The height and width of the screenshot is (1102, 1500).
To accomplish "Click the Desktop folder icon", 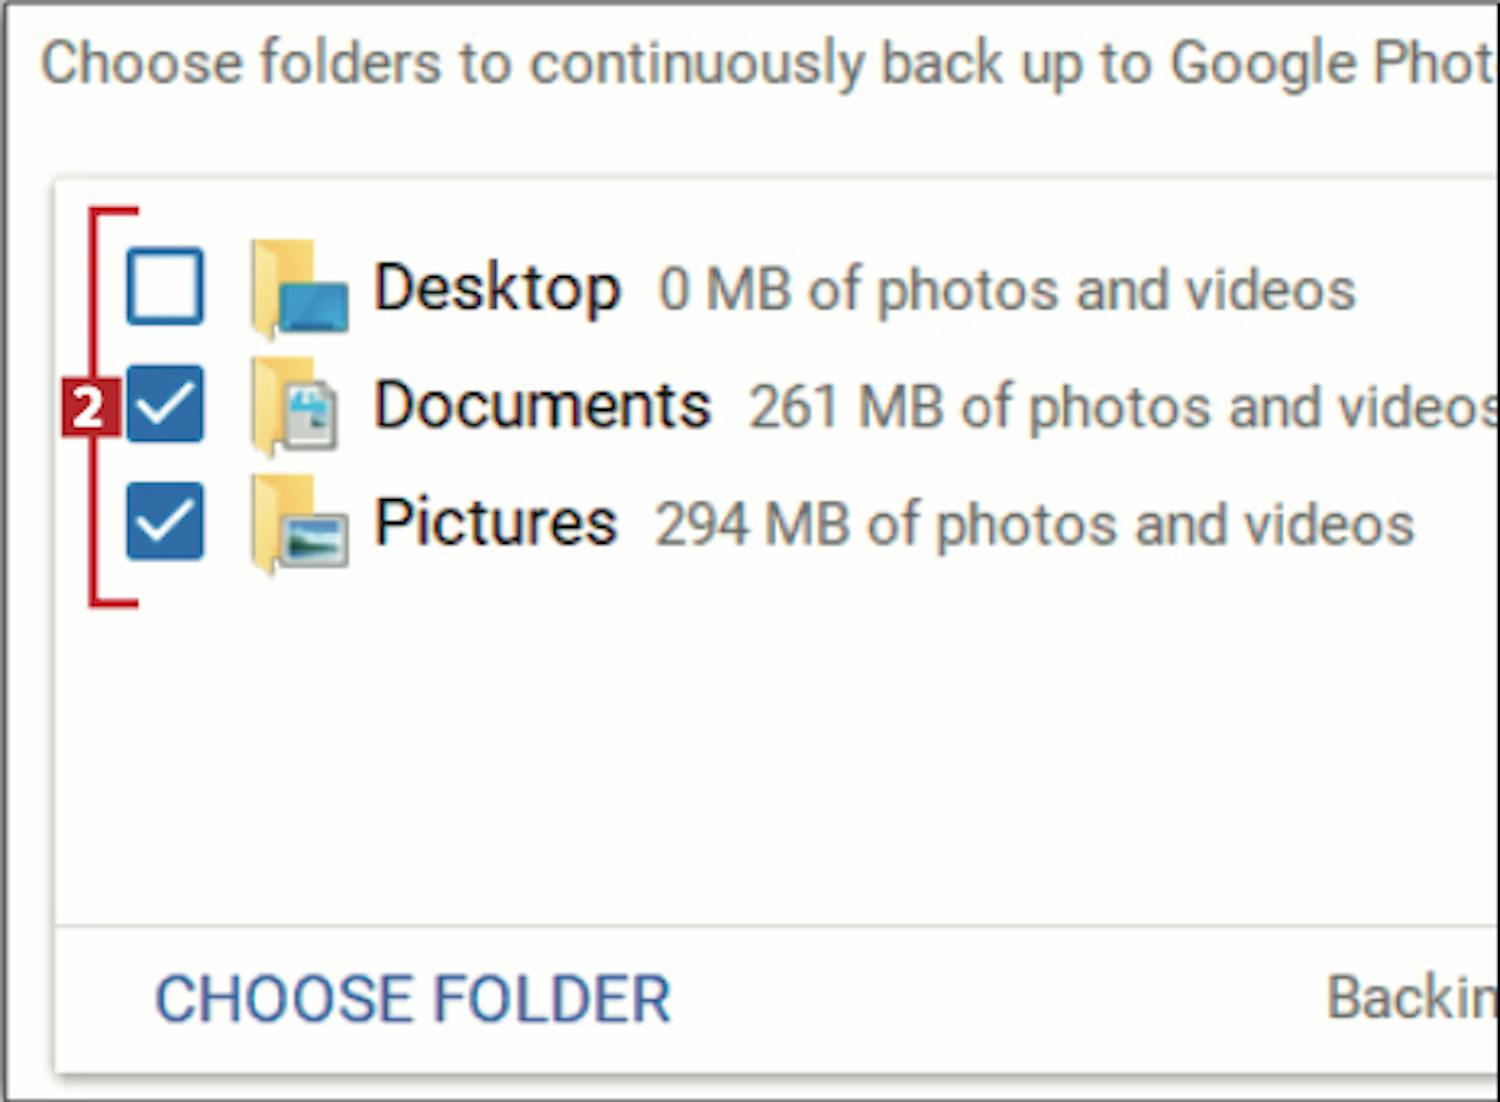I will click(x=299, y=288).
